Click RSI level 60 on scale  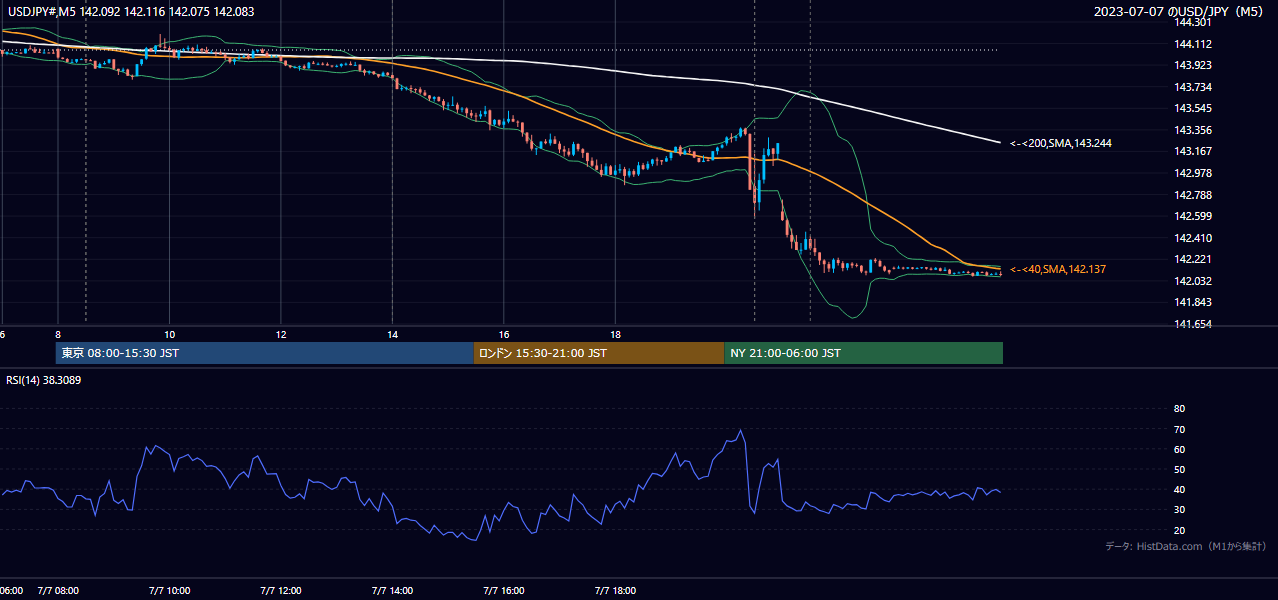pos(1179,449)
